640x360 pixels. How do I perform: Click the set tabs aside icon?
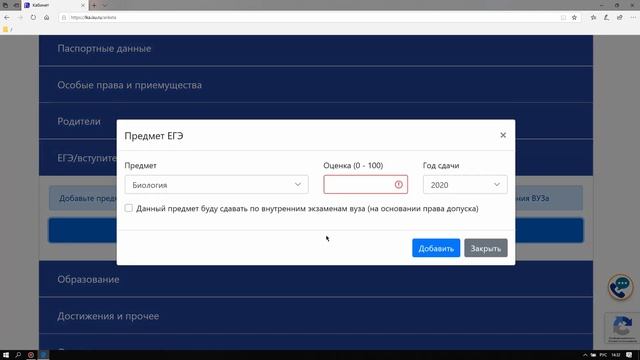(x=16, y=5)
